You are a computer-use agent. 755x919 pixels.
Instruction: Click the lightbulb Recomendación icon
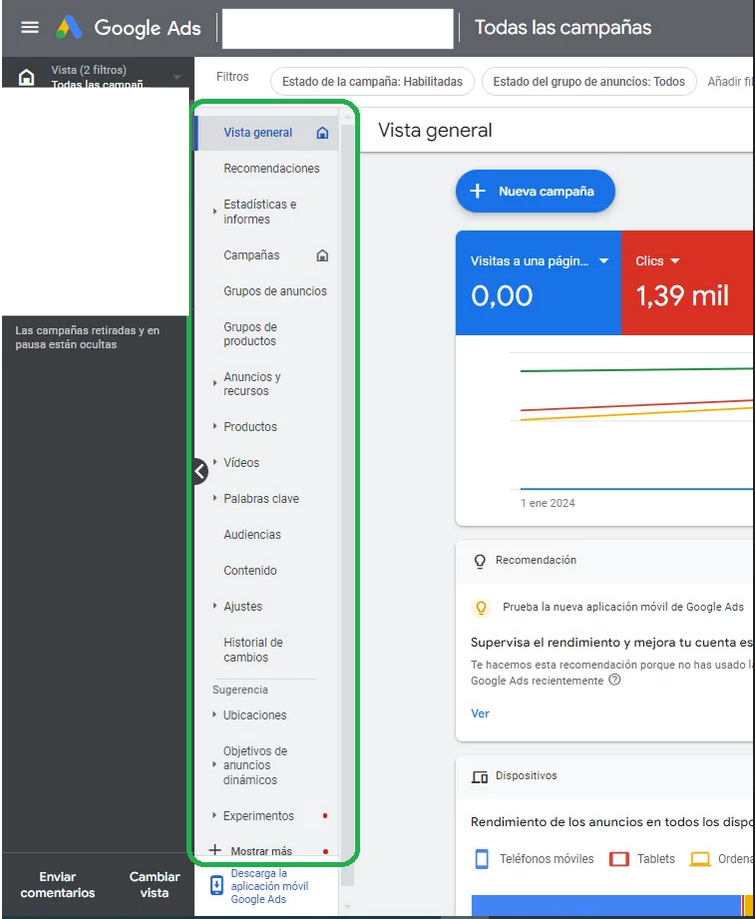(x=480, y=561)
